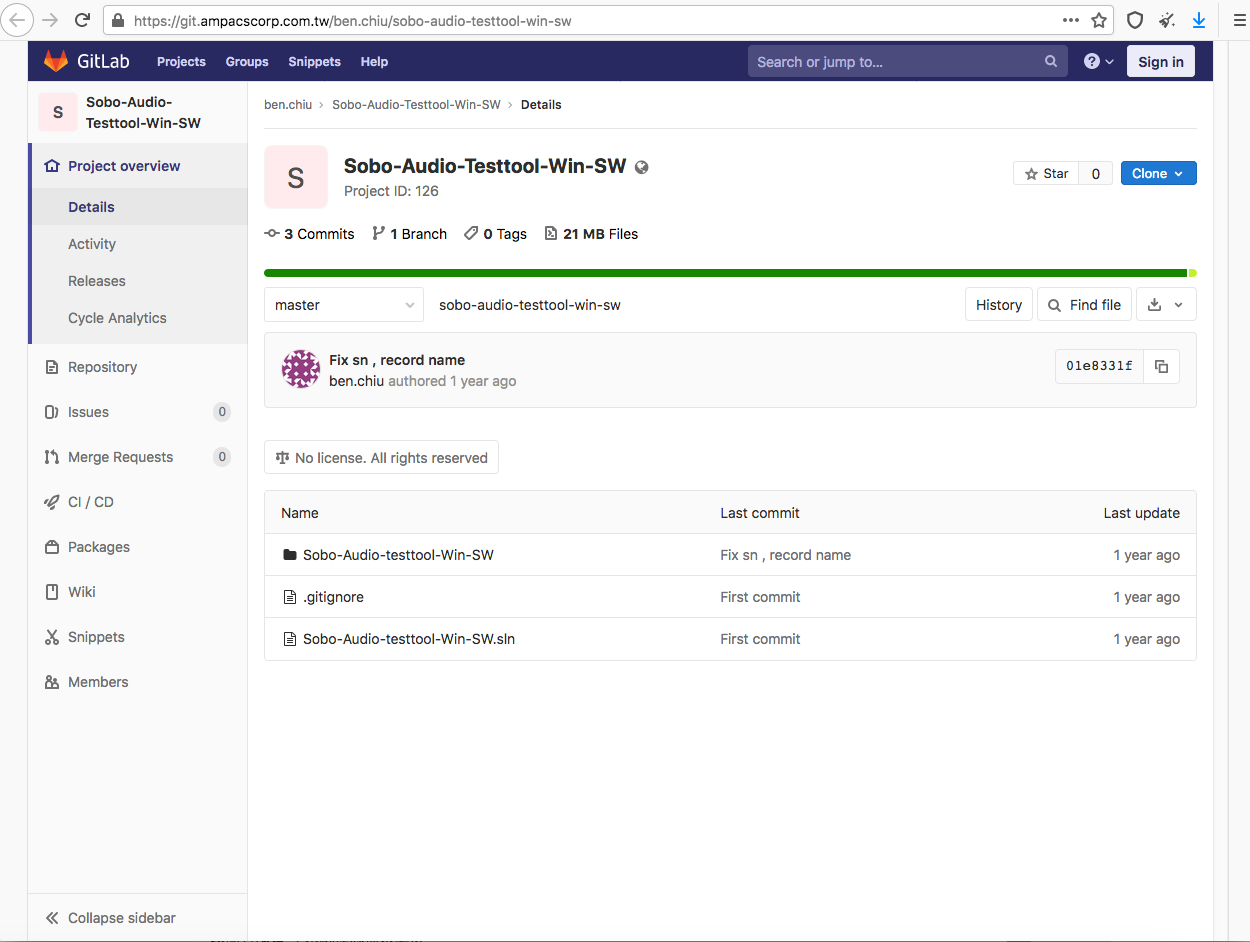The image size is (1250, 942).
Task: Click the public visibility globe icon
Action: (642, 167)
